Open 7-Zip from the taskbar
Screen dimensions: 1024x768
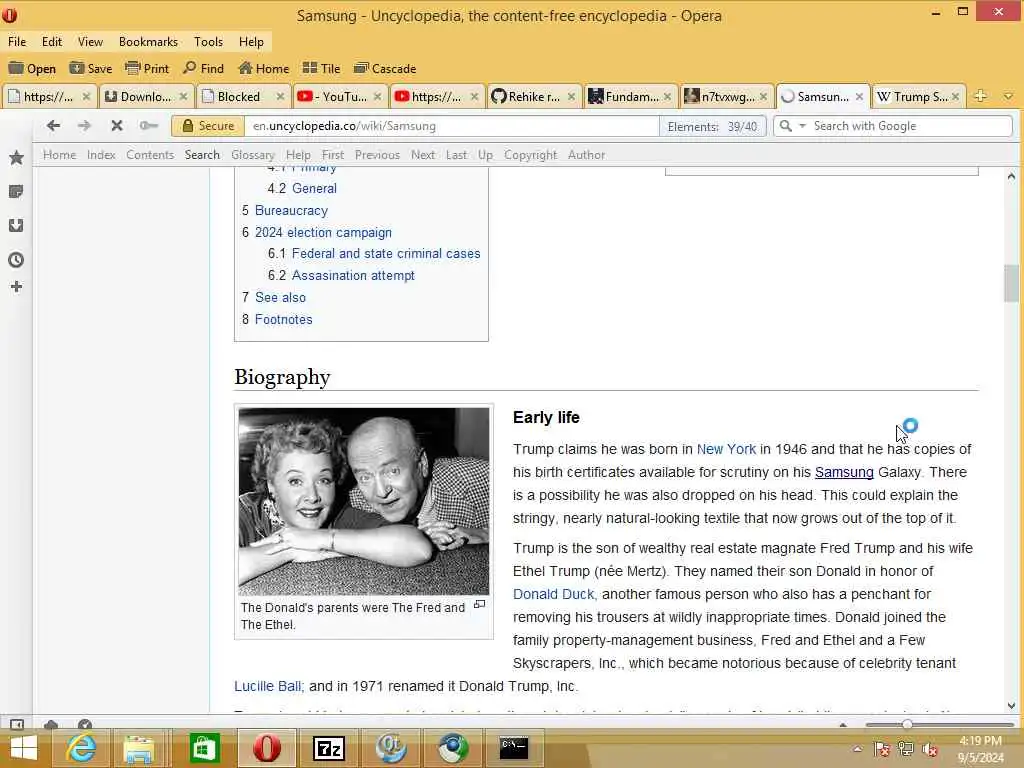coord(328,748)
